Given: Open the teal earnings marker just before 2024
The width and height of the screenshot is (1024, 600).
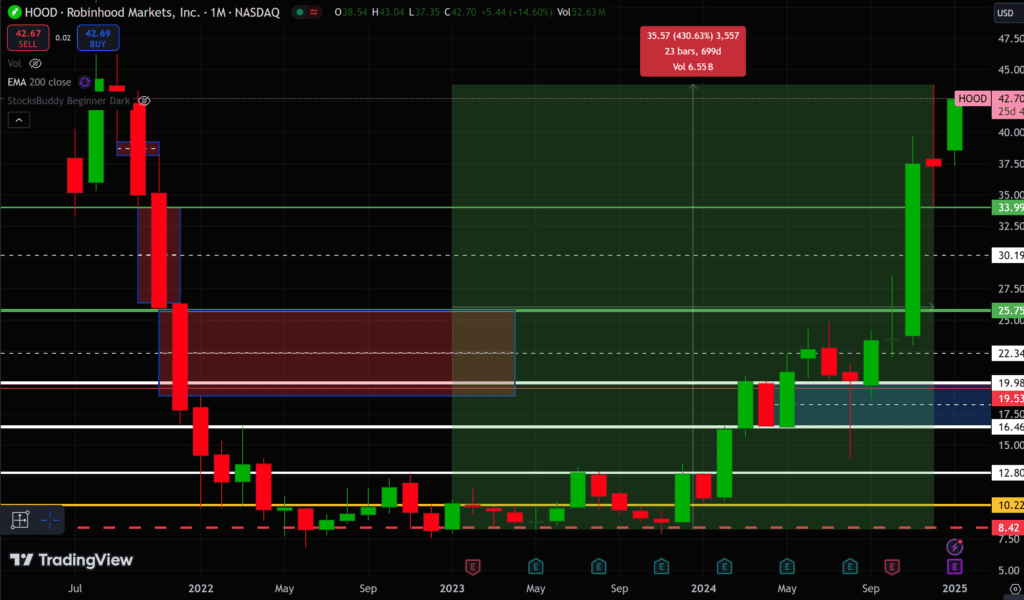Looking at the screenshot, I should point(661,566).
